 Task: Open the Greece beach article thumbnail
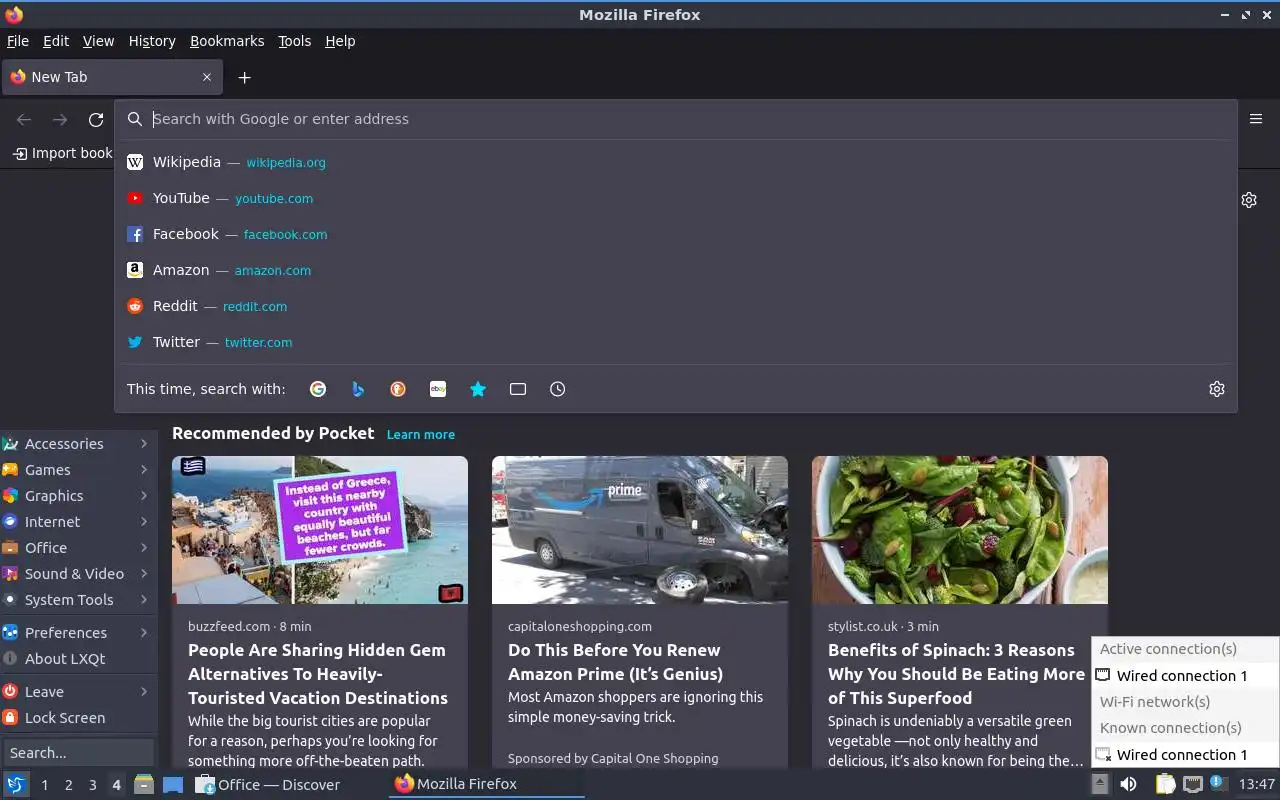click(320, 530)
